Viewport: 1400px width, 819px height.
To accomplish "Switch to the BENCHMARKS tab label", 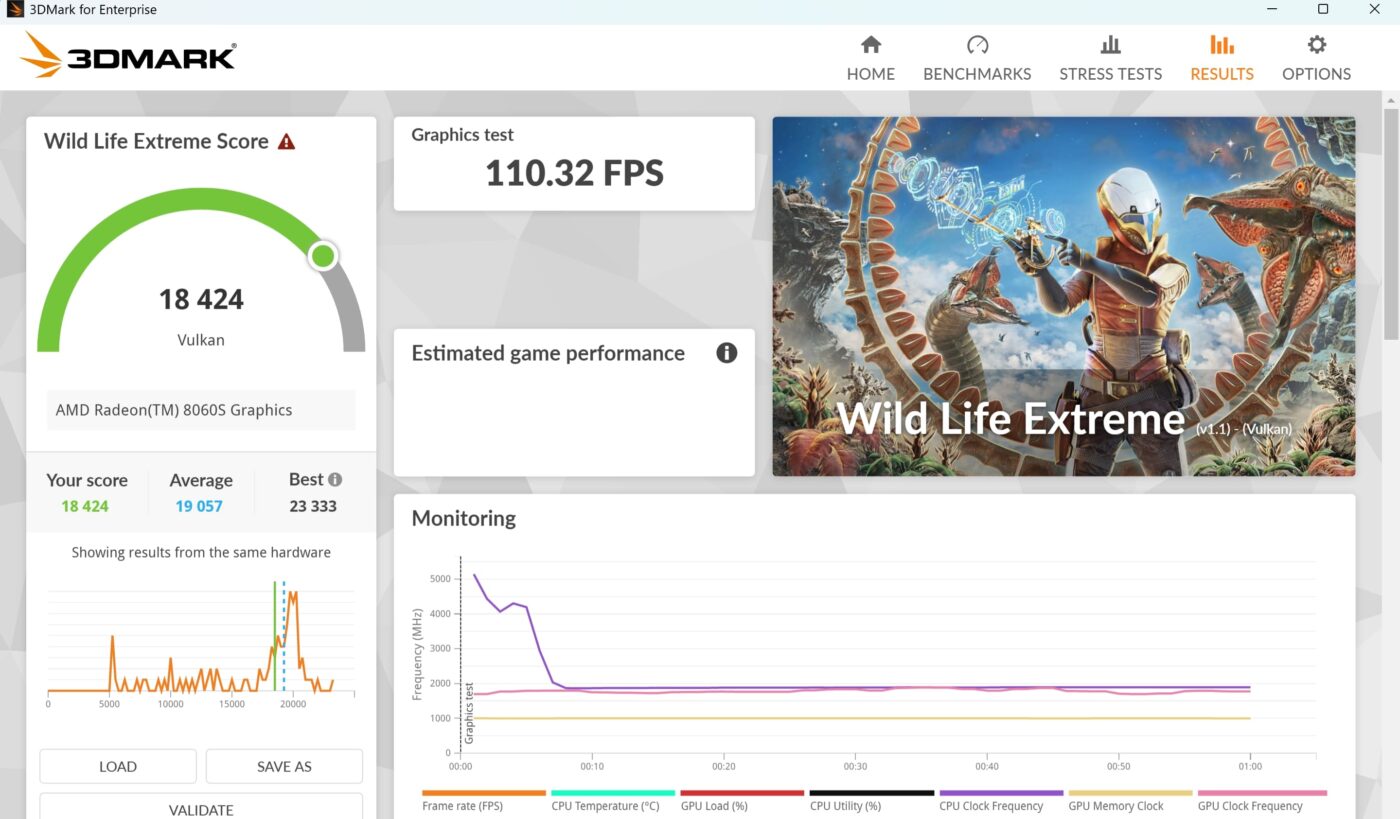I will 977,74.
